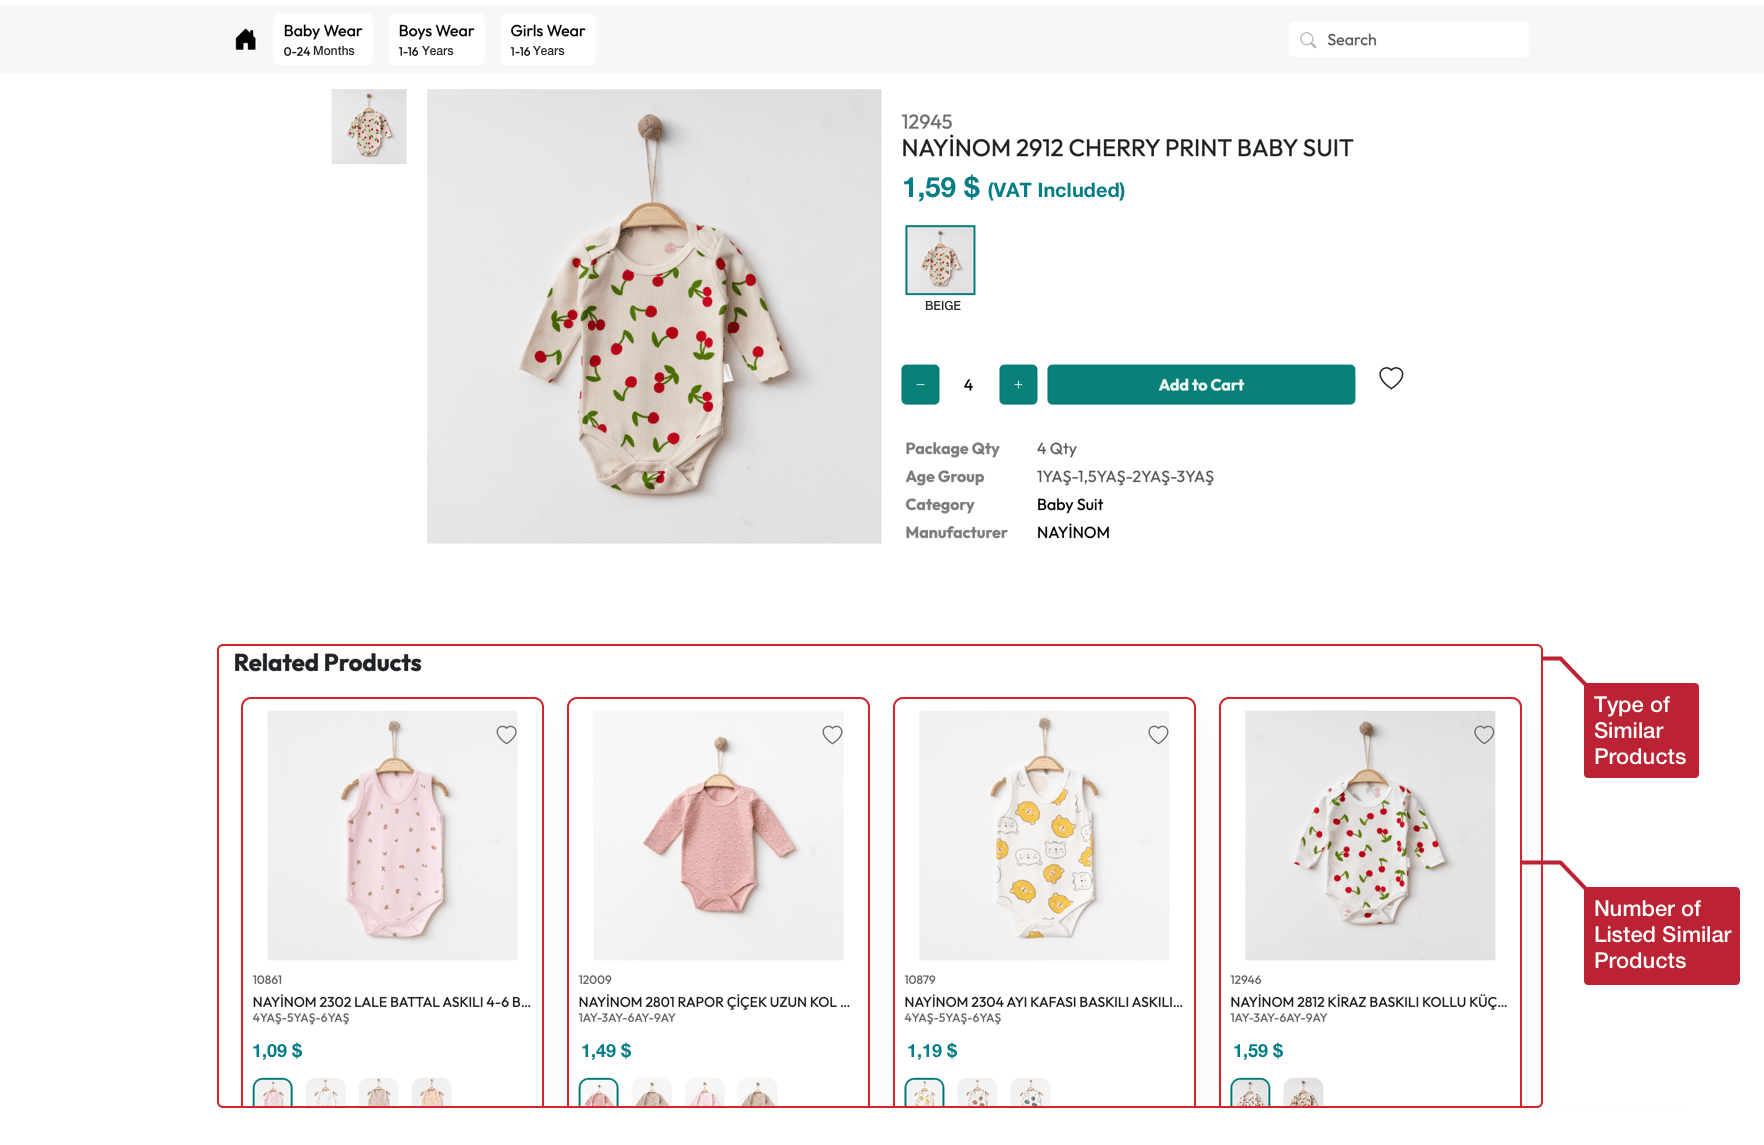1764x1145 pixels.
Task: Select the BEIGE color swatch
Action: [x=940, y=260]
